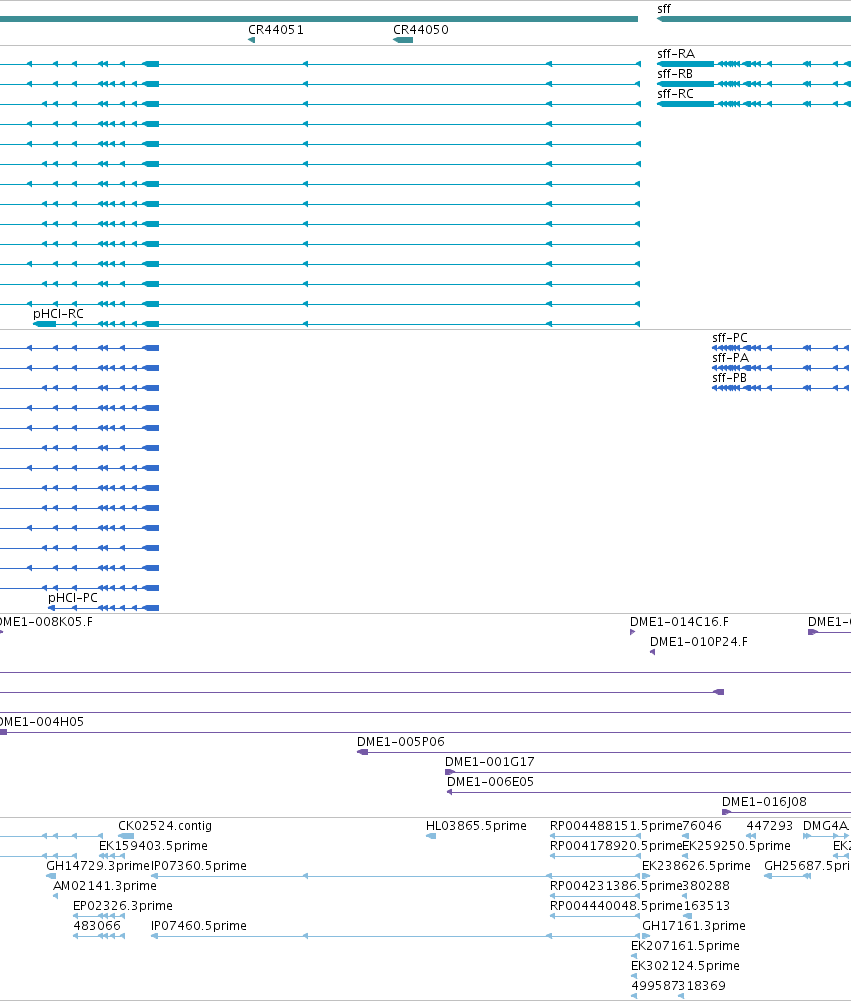
Task: Select the GH25687.5prime EST label
Action: (808, 866)
